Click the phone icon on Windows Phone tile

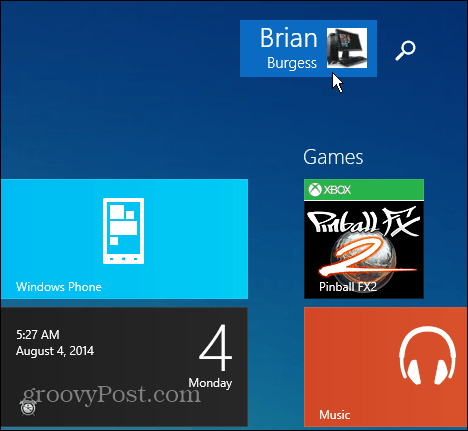point(124,231)
